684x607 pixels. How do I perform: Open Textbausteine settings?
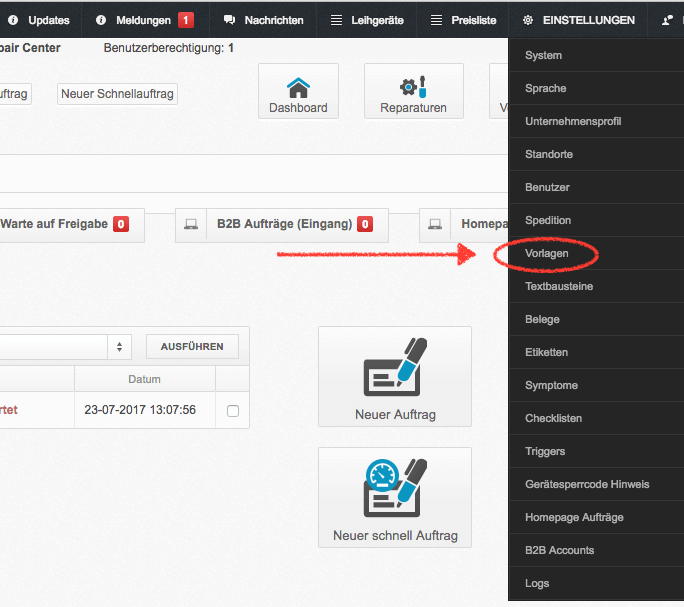click(x=596, y=286)
